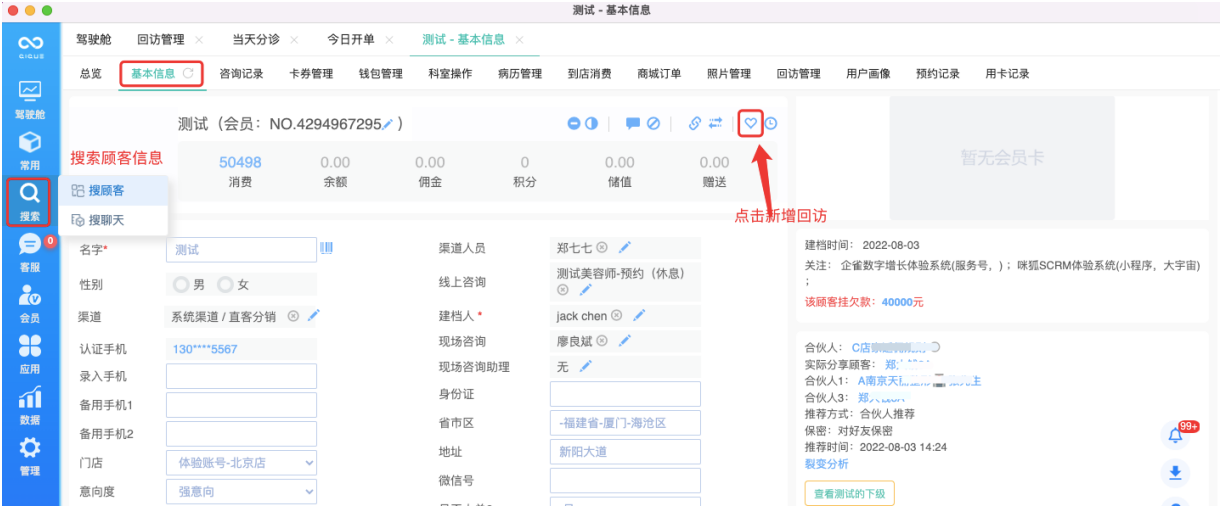Switch to the 今日开单 window tab
Image resolution: width=1220 pixels, height=506 pixels.
351,40
